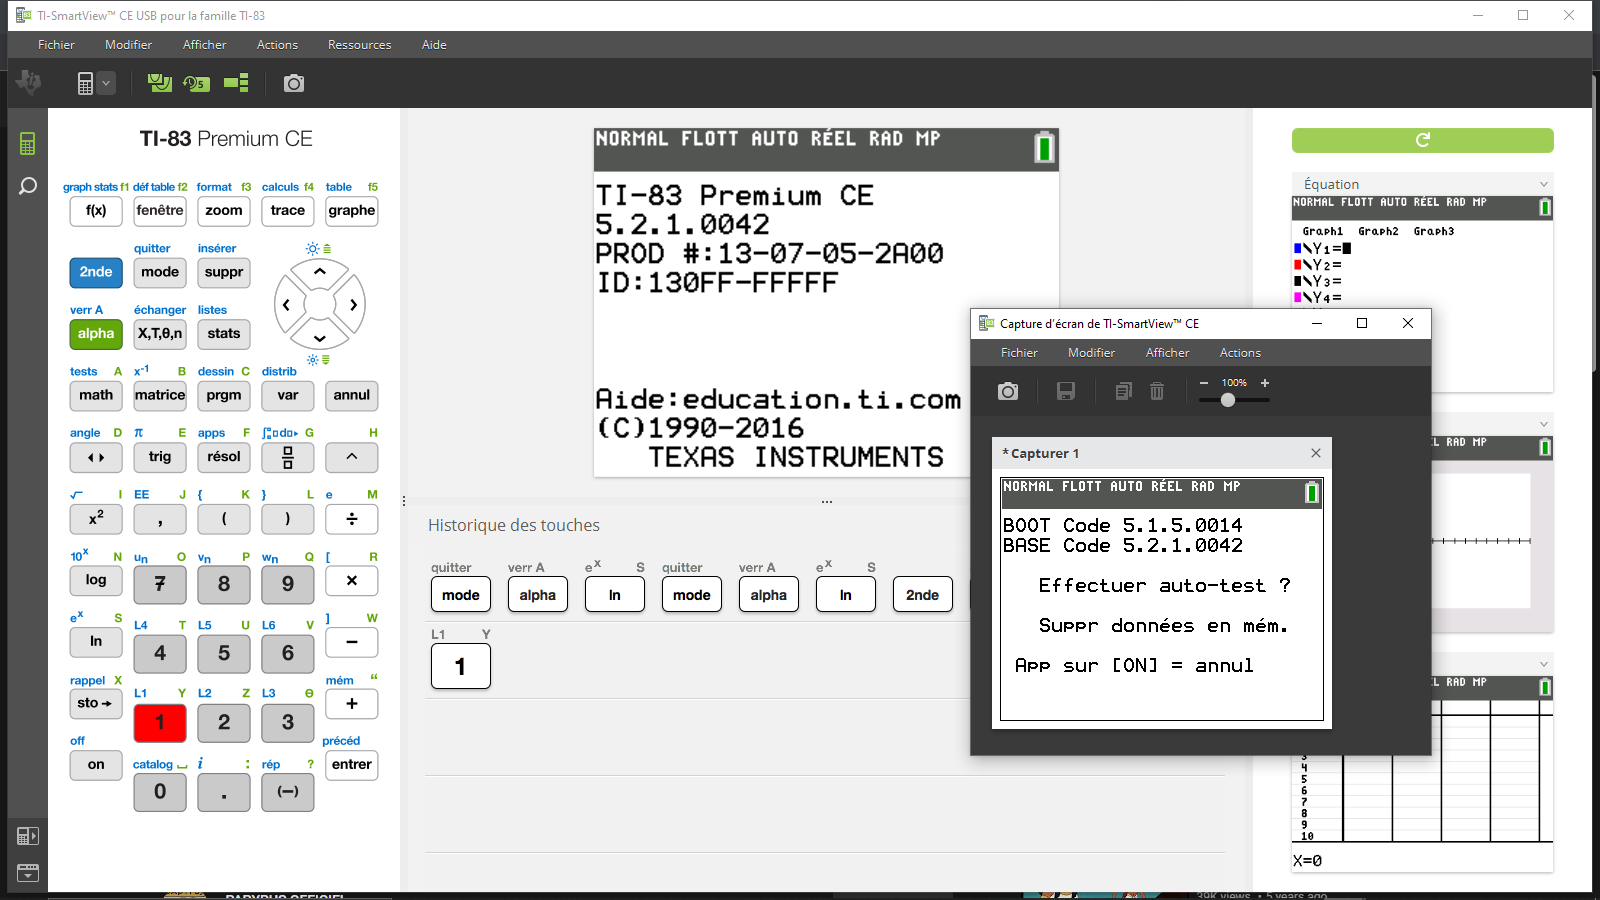Open the calculator emulator sidebar icon
This screenshot has height=900, width=1600.
tap(27, 144)
